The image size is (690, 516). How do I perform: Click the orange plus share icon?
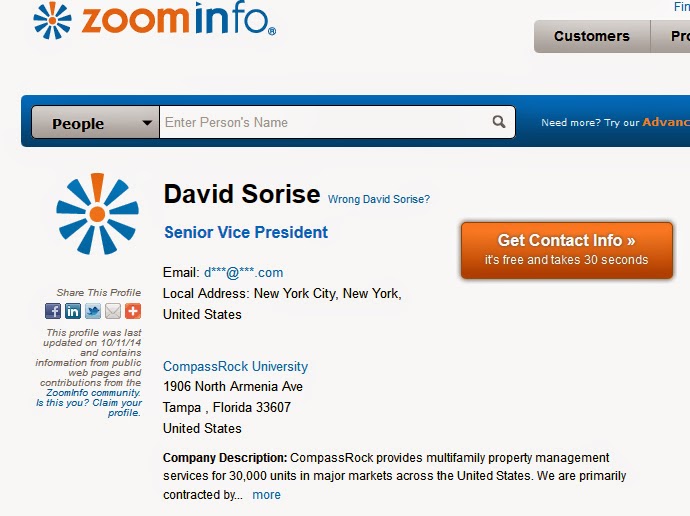(x=133, y=311)
